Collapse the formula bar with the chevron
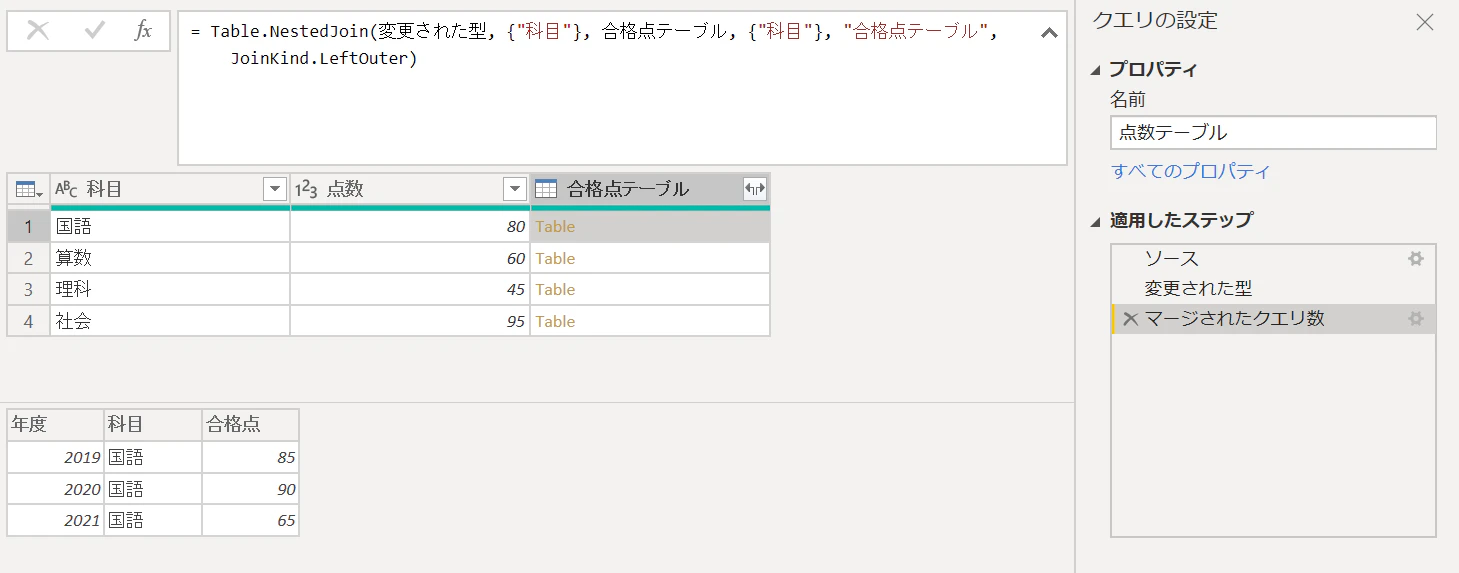This screenshot has width=1459, height=573. tap(1049, 33)
